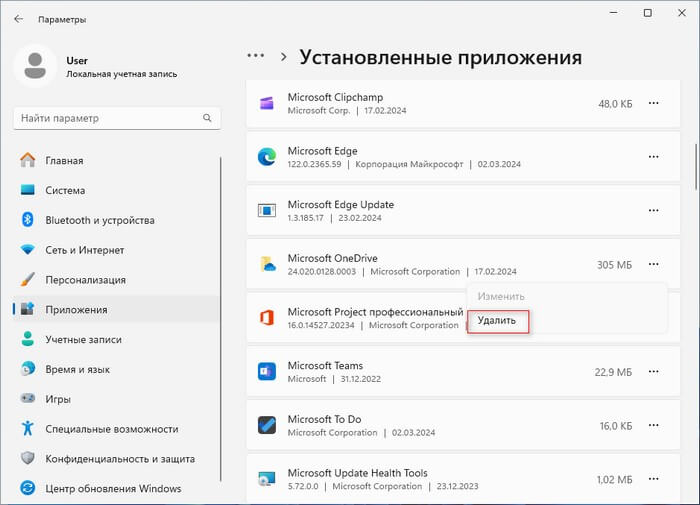Open more options for Microsoft Clipchamp
This screenshot has width=700, height=505.
tap(653, 103)
